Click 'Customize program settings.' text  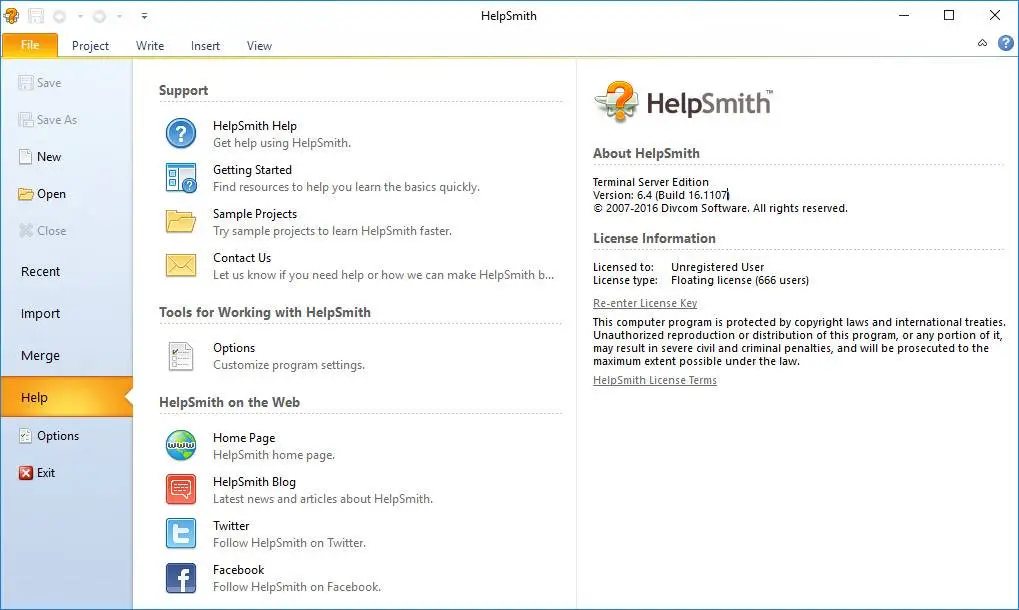289,365
